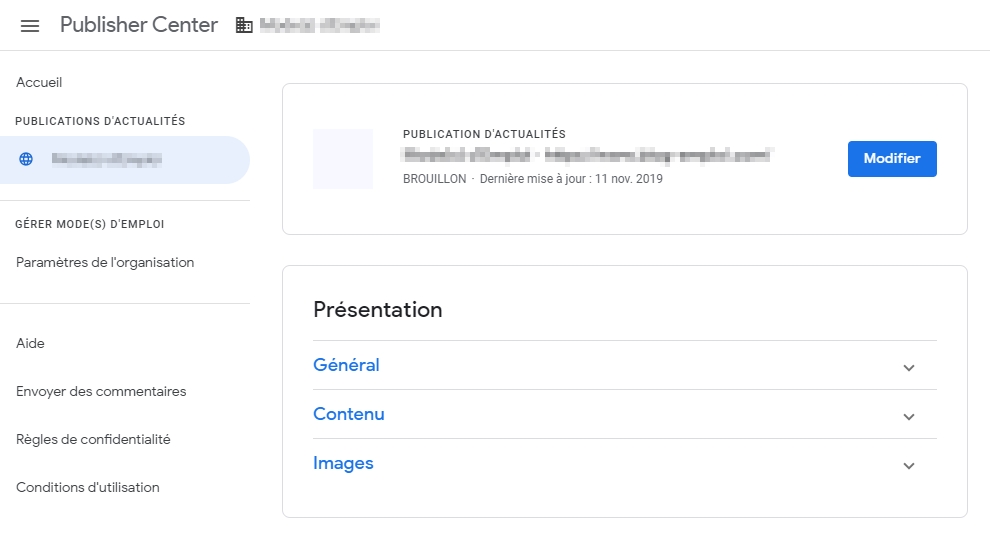Click Envoyer des commentaires

101,391
